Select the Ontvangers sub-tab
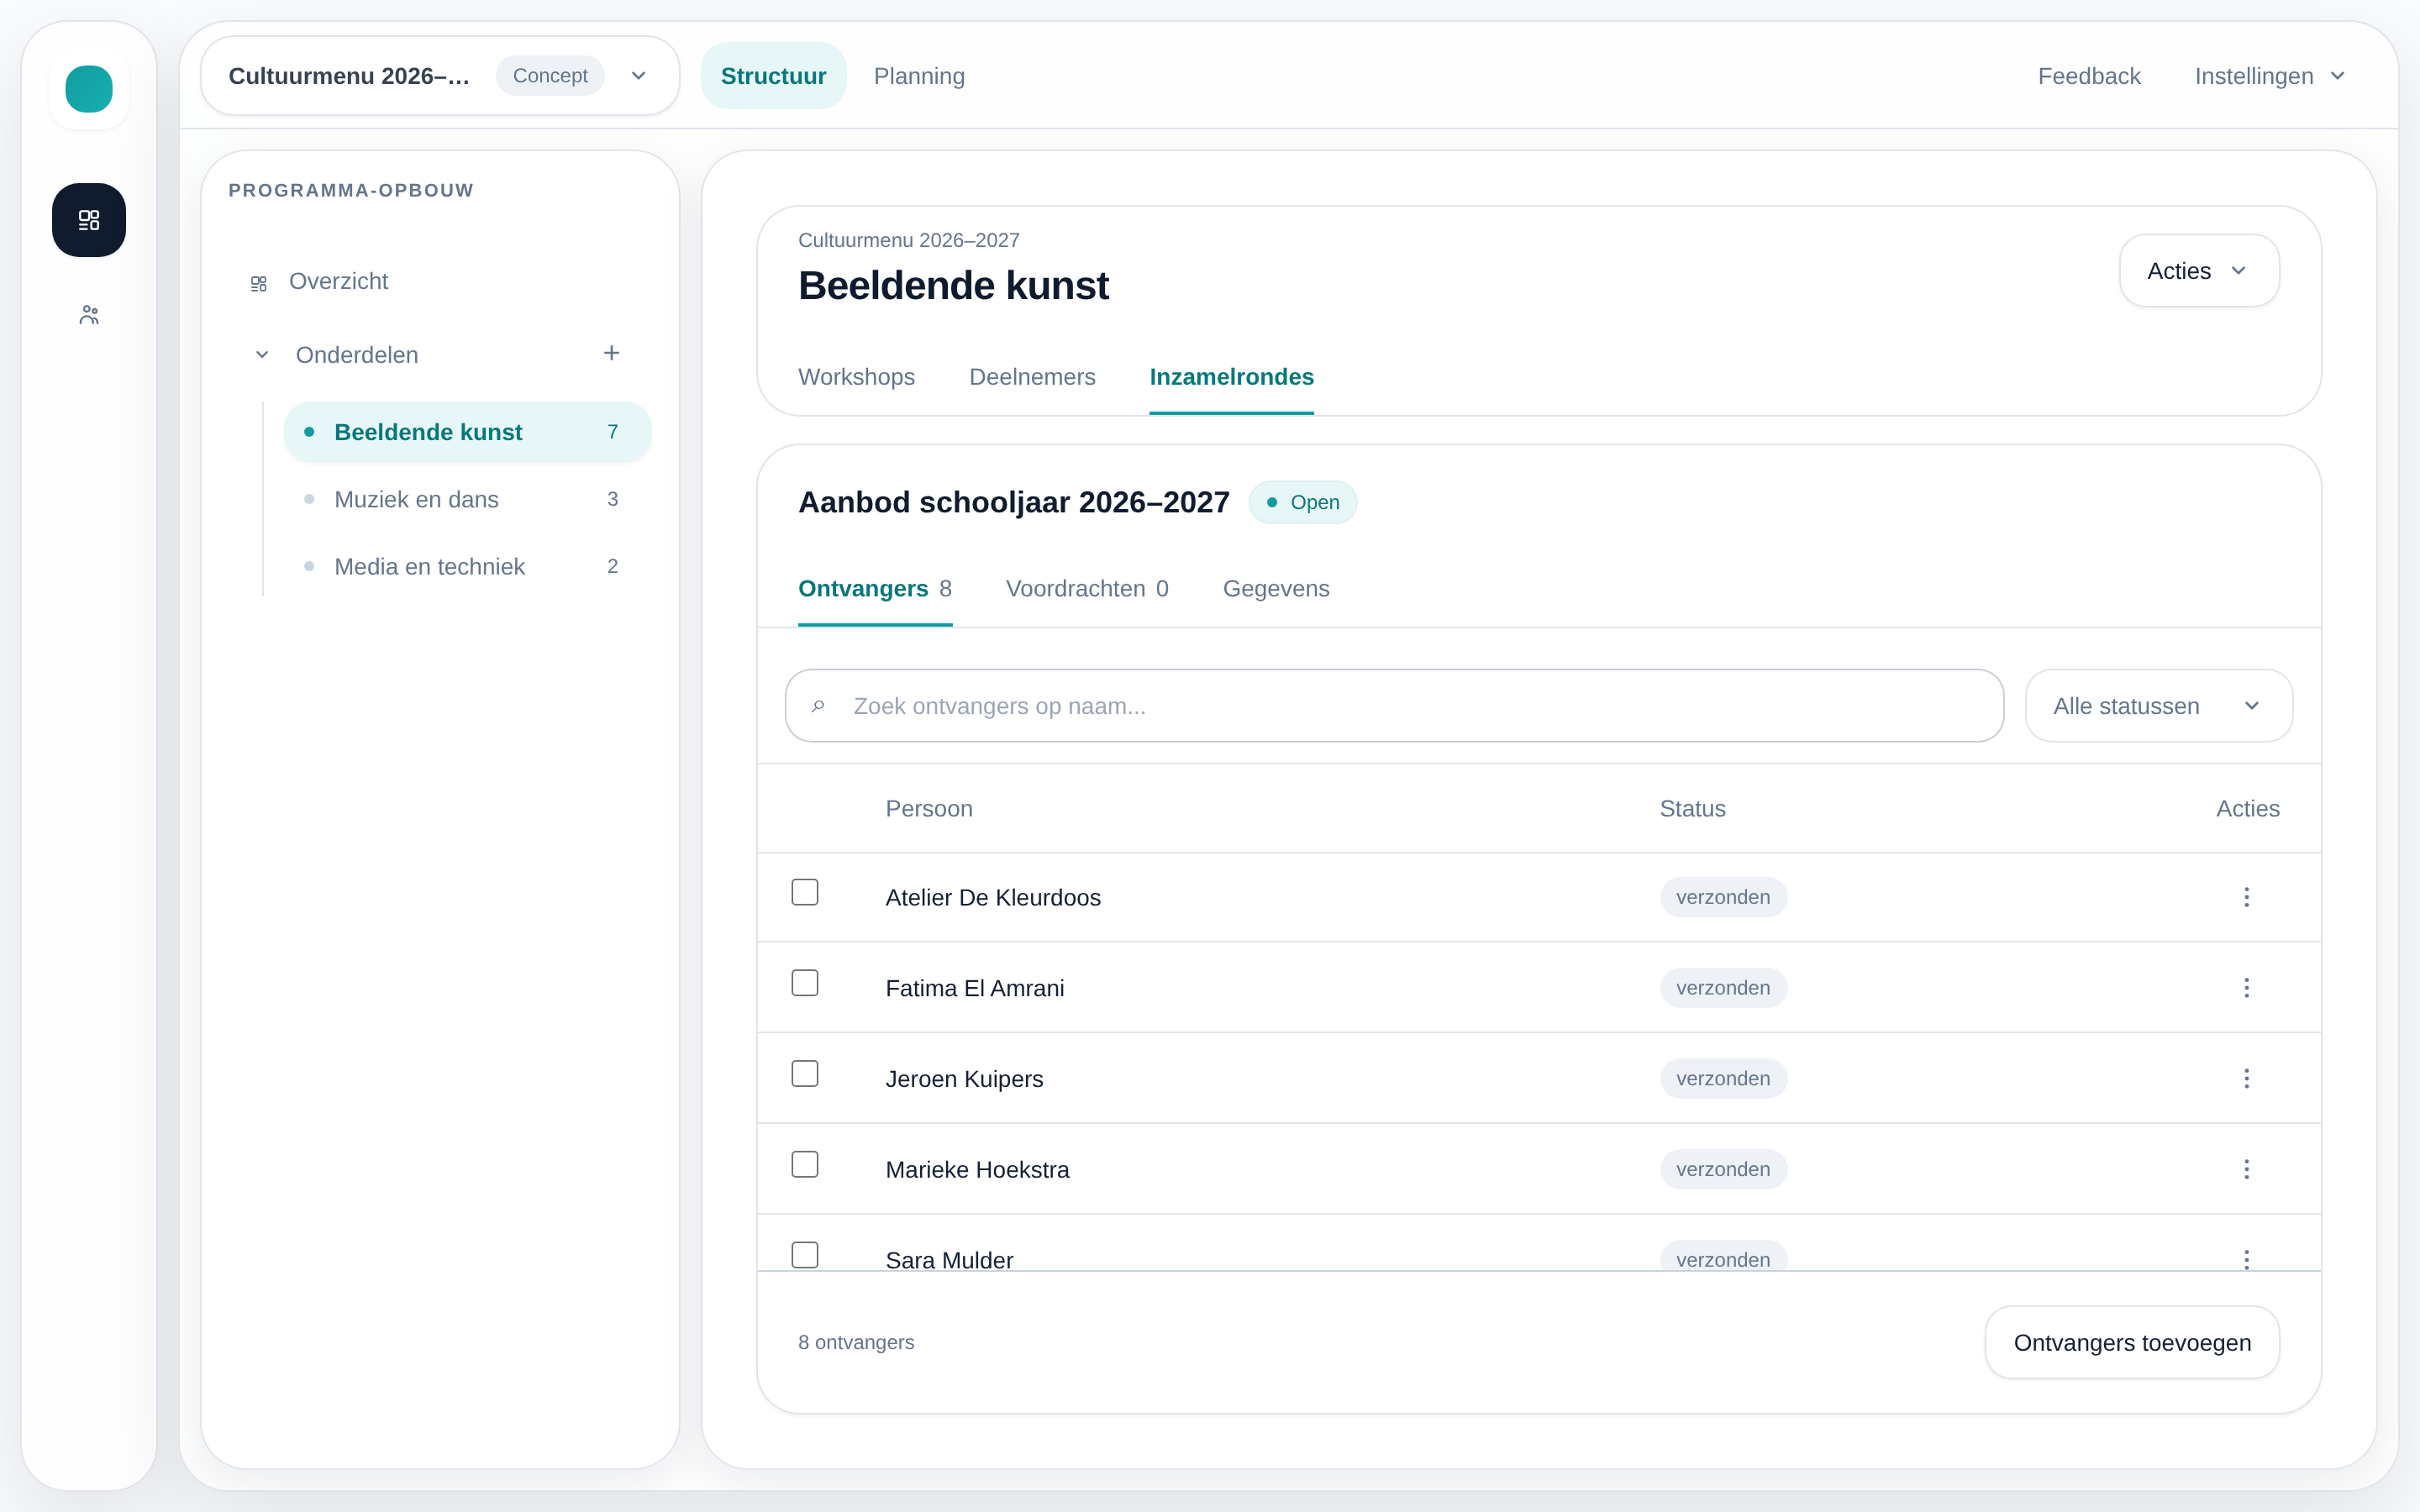2420x1512 pixels. [x=875, y=589]
